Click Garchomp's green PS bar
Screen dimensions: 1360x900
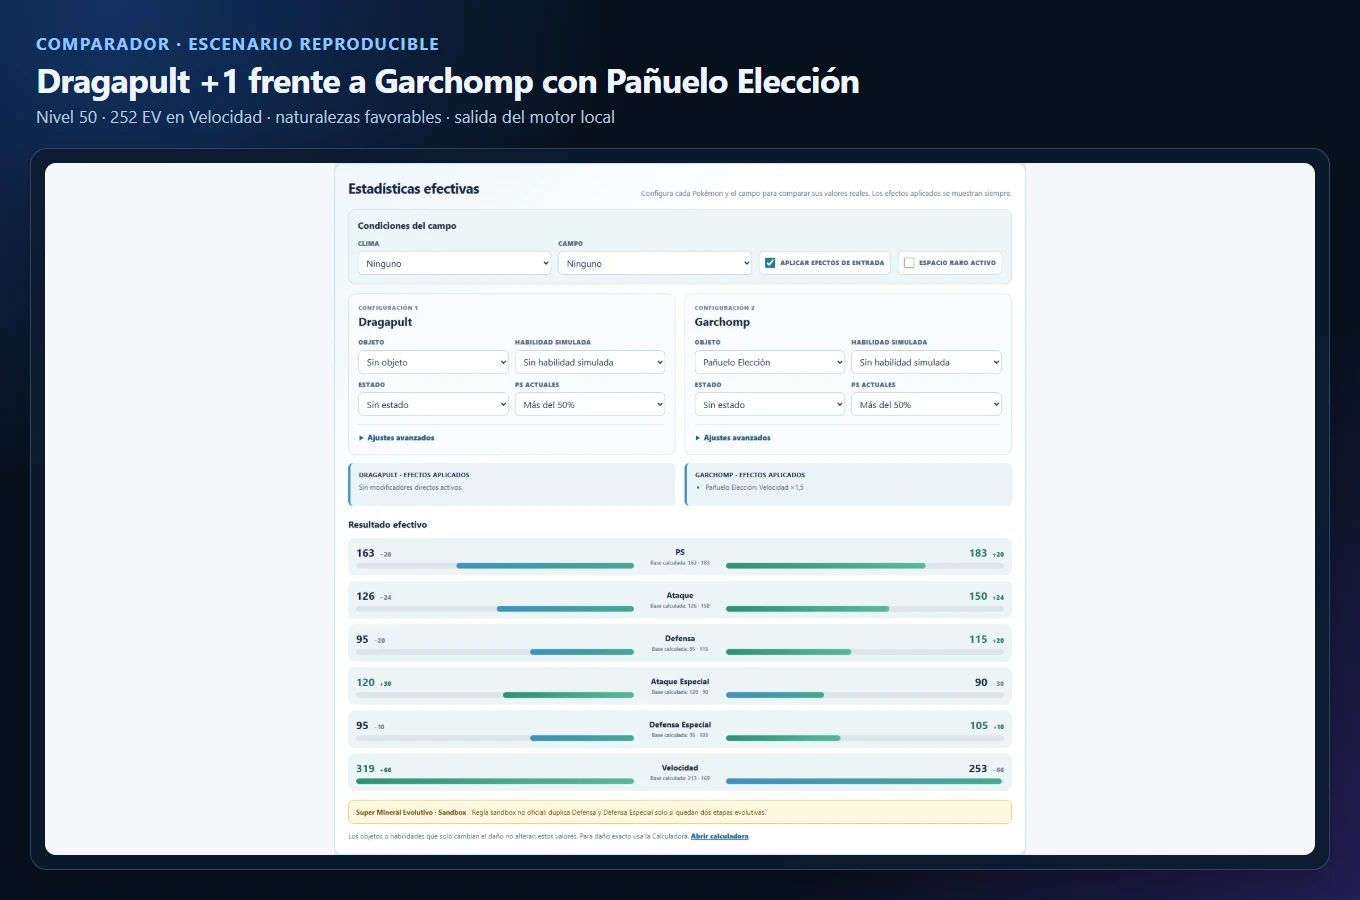coord(826,565)
